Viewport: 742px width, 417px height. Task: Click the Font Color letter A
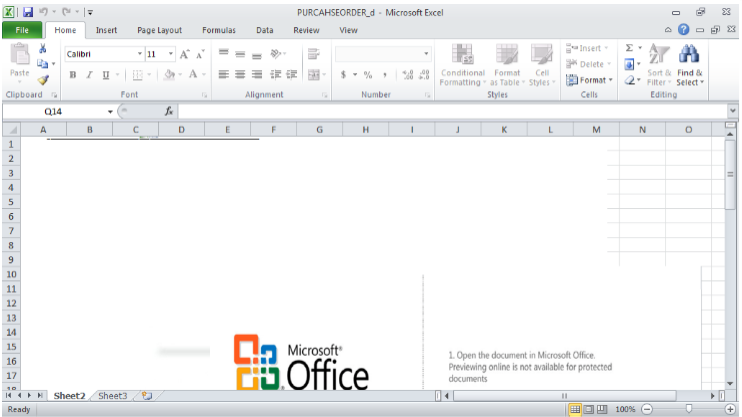coord(193,74)
